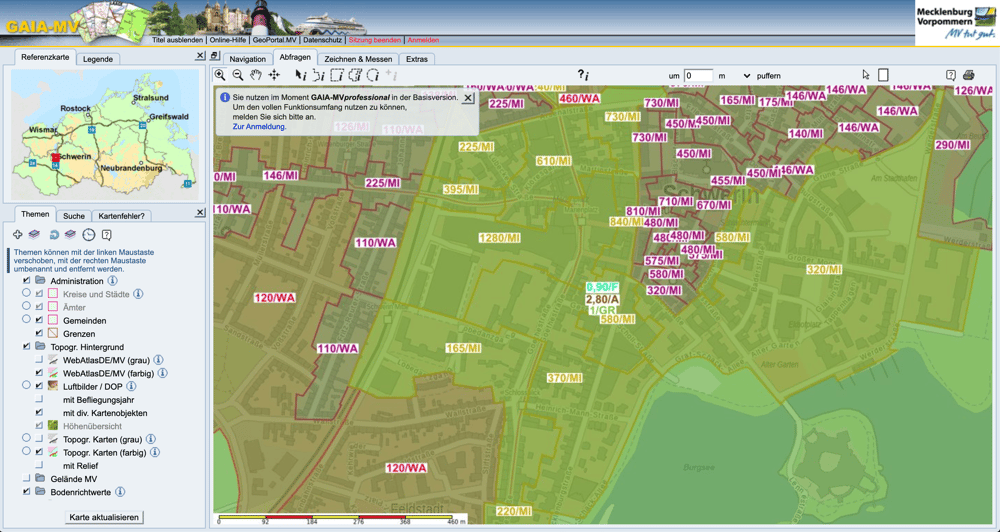Click the blank page icon in toolbar
Screen dimensions: 1000x532
point(883,75)
